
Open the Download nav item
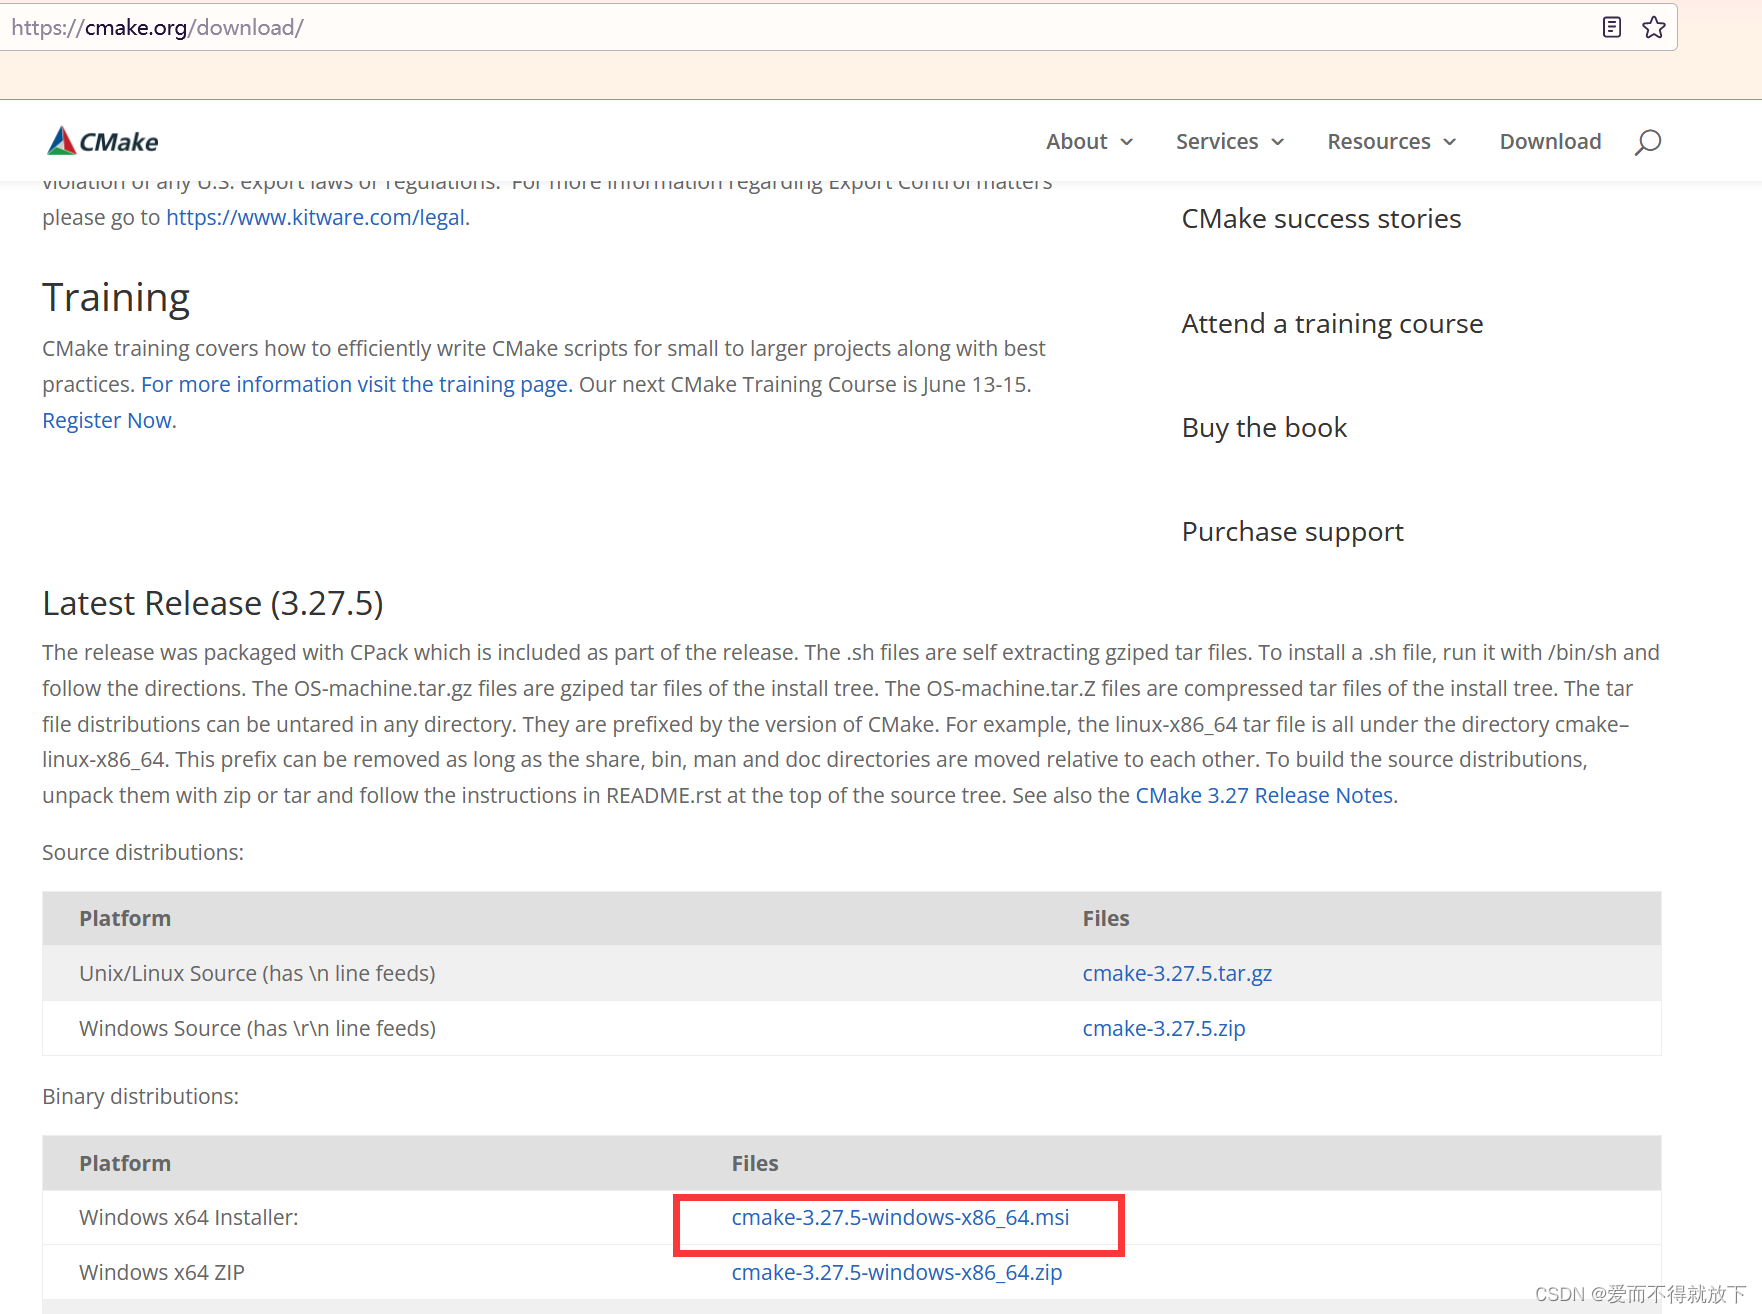click(1550, 141)
